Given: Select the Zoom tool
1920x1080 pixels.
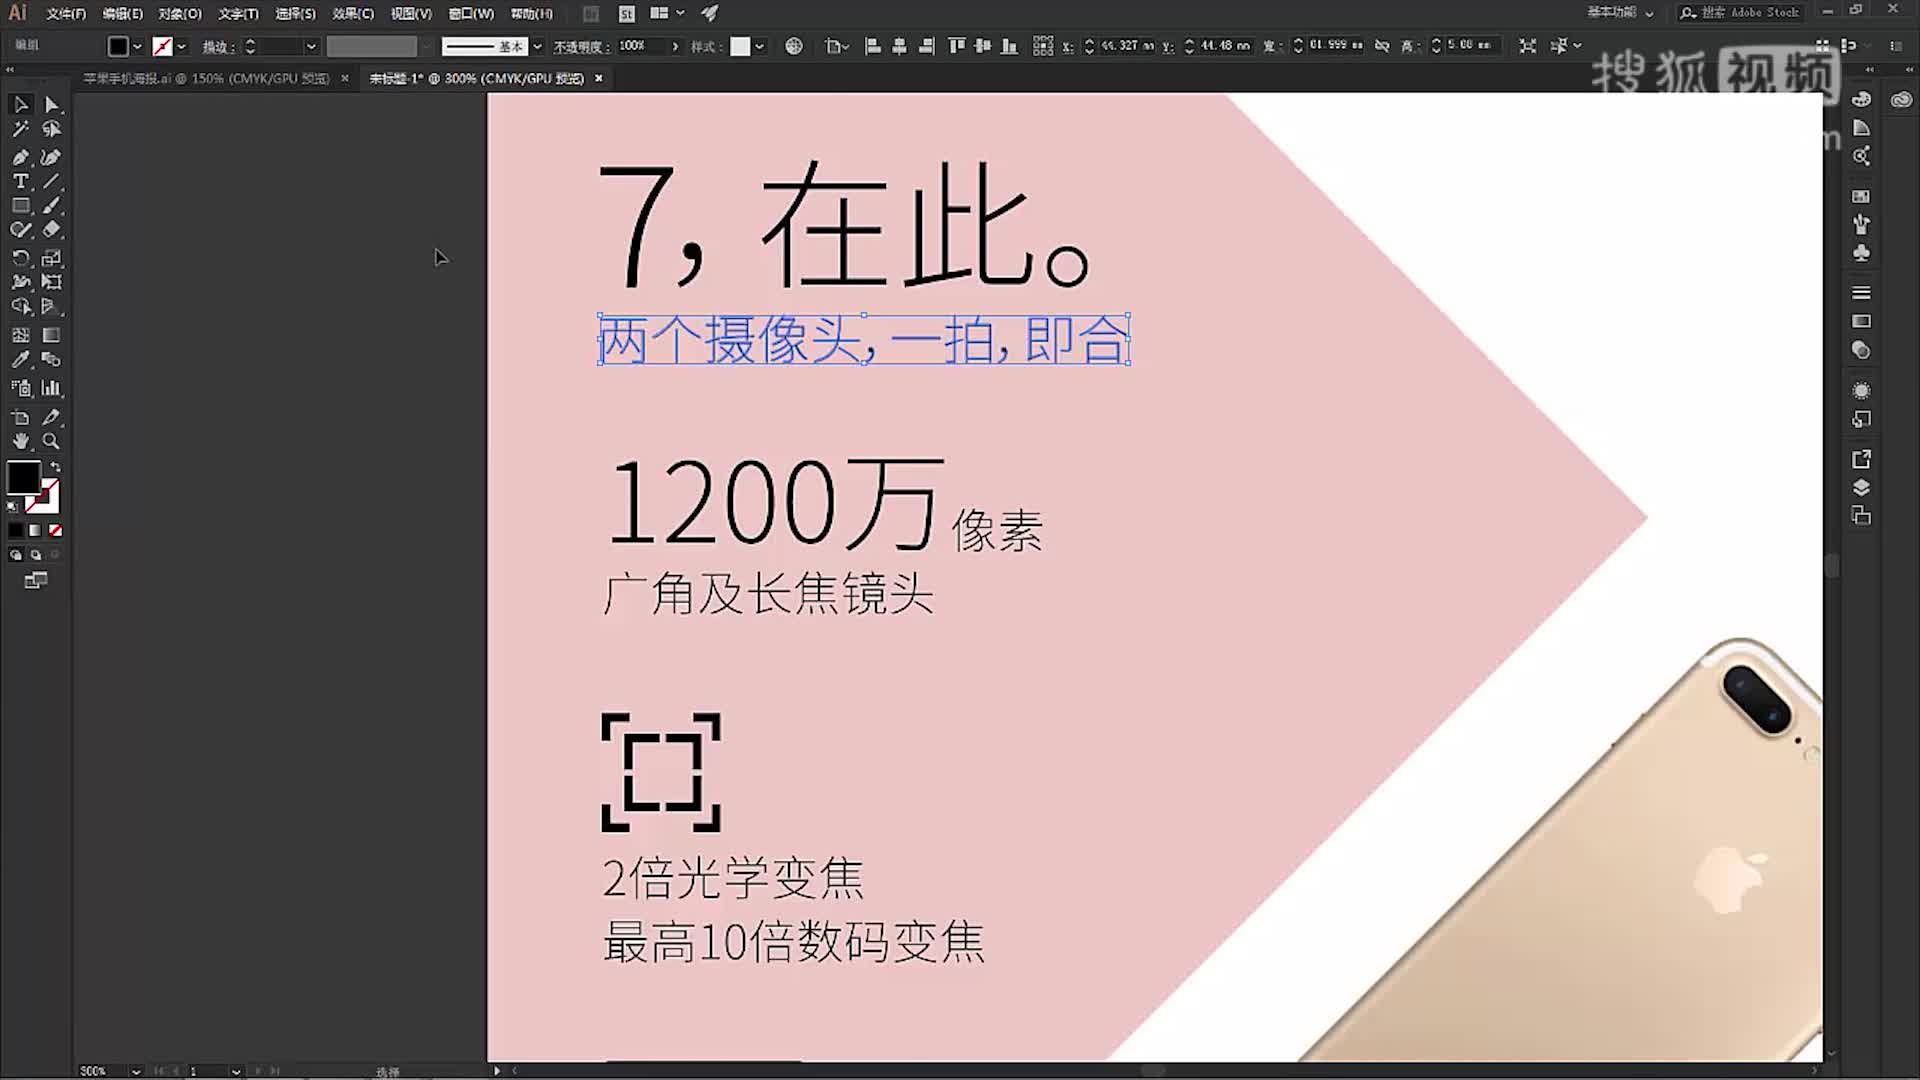Looking at the screenshot, I should pos(52,441).
